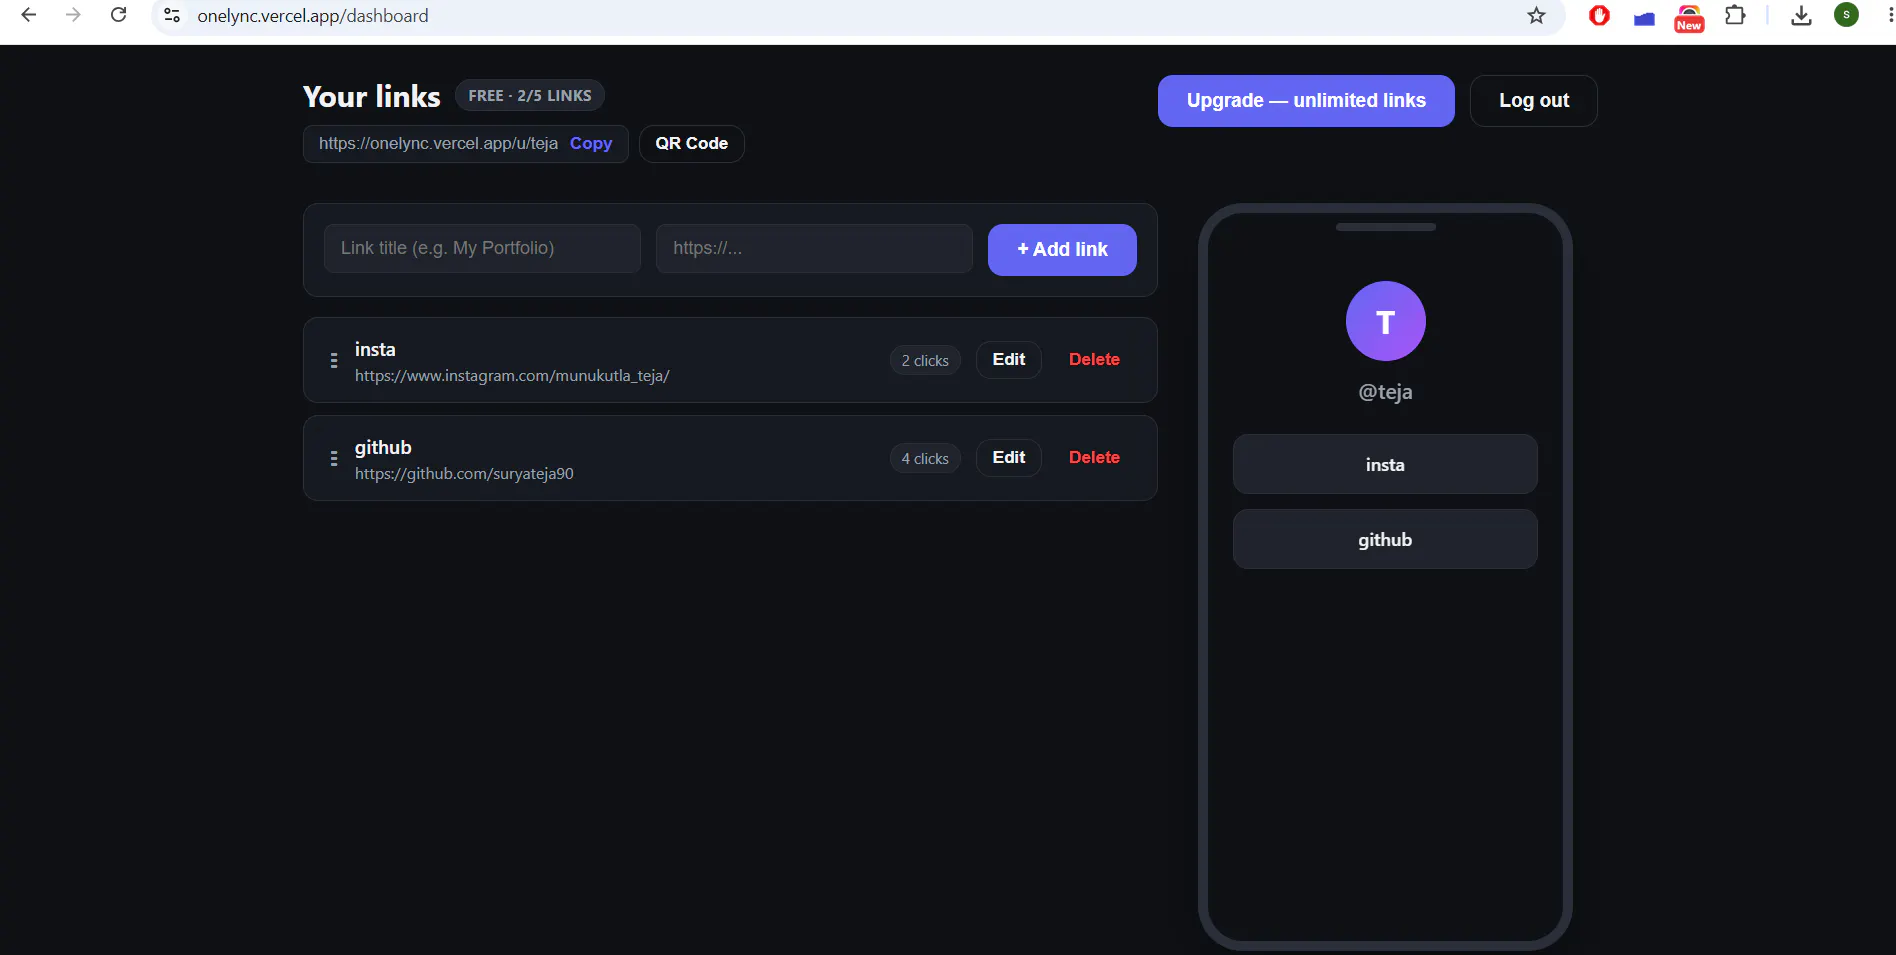Click the T avatar in phone preview
The height and width of the screenshot is (955, 1896).
[1385, 321]
